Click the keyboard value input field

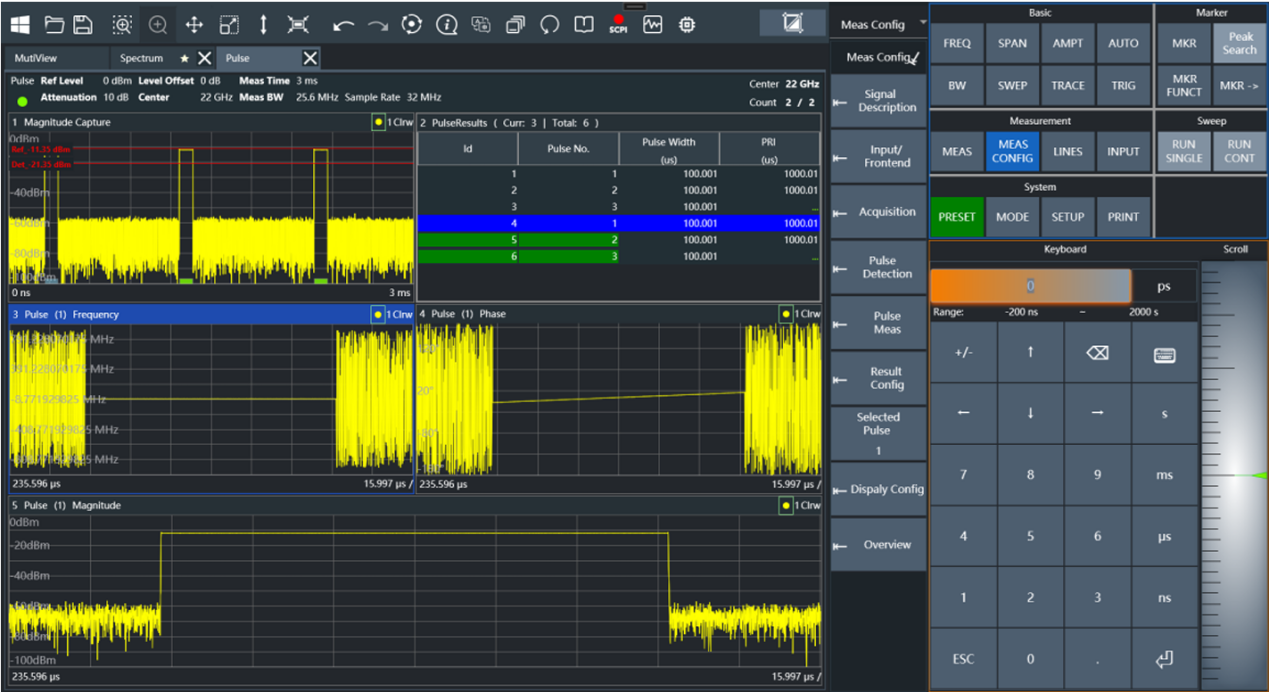point(1031,286)
